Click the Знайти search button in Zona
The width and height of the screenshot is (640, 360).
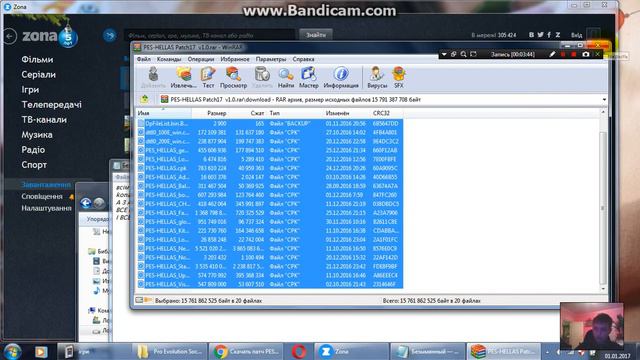coord(316,35)
